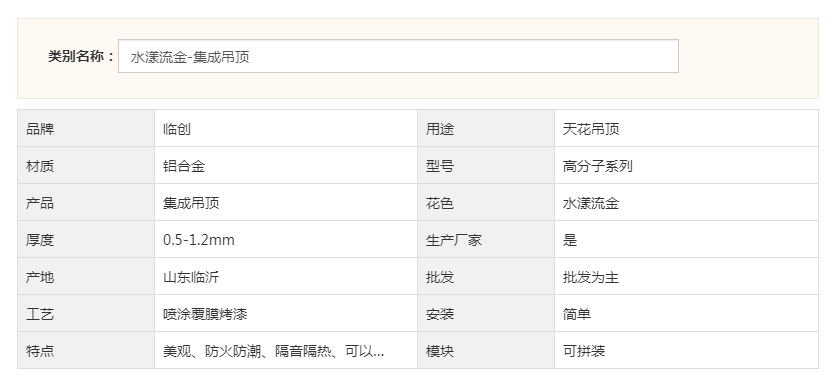Click the 花色 value 水漾流金
835x384 pixels.
coord(591,203)
